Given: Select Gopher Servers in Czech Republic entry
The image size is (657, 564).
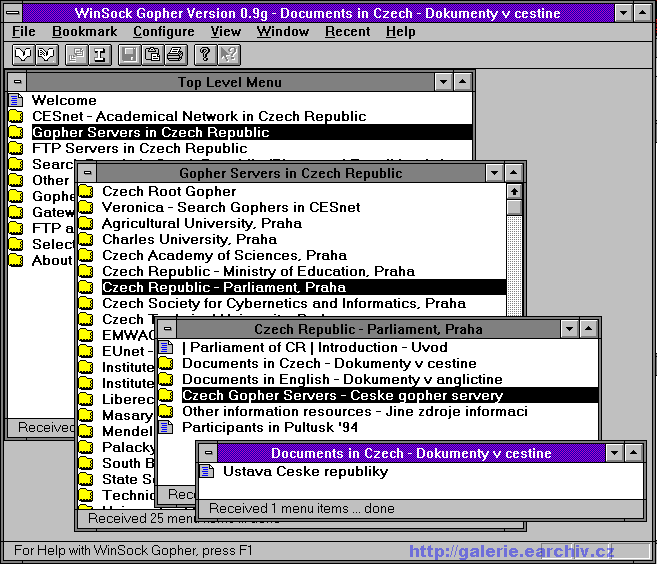Looking at the screenshot, I should 251,132.
